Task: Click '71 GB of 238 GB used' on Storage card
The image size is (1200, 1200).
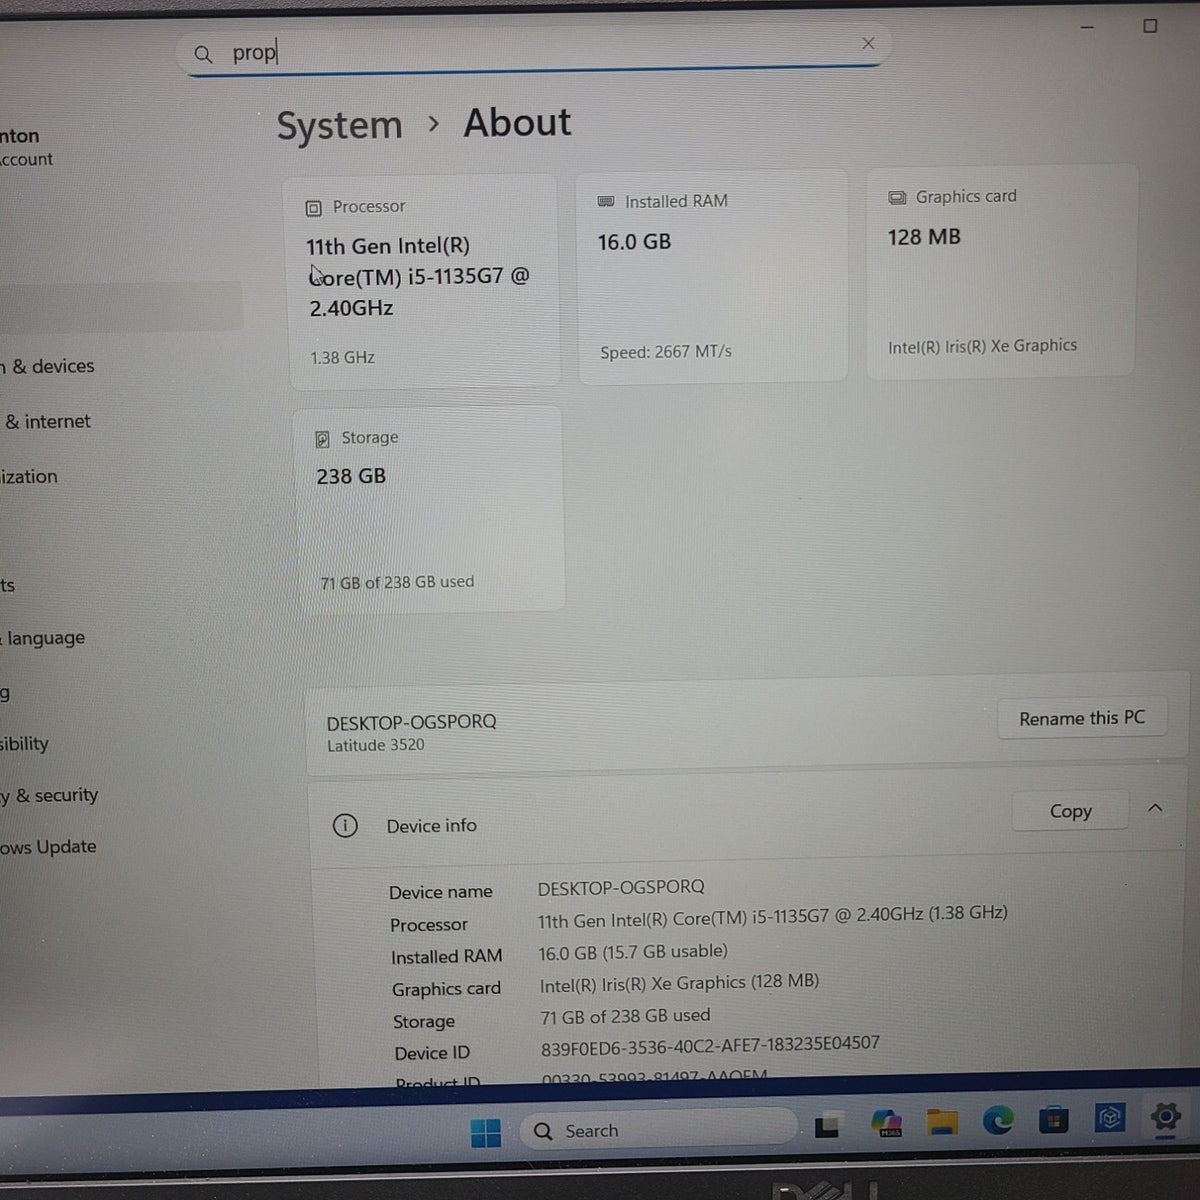Action: (x=397, y=582)
